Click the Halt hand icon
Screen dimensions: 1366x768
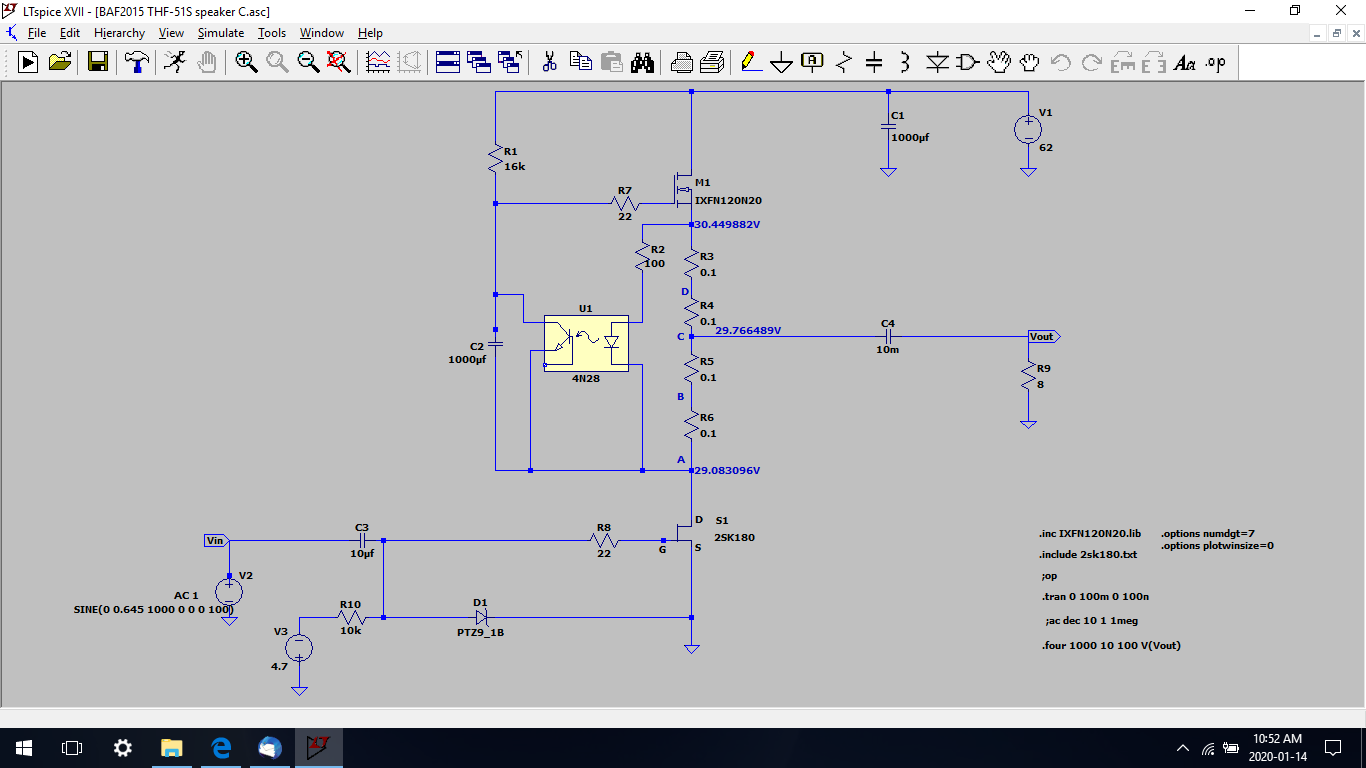206,62
